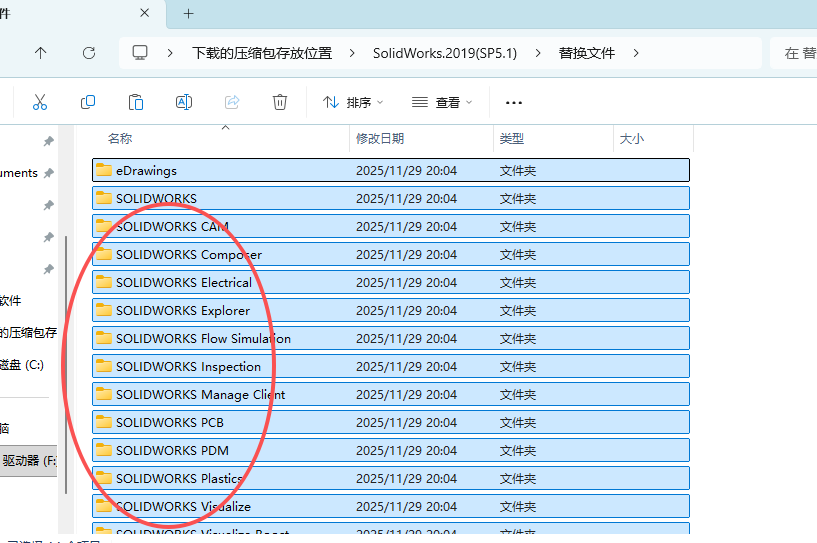Expand chevron after 下载的压缩包存放位置

click(x=352, y=53)
